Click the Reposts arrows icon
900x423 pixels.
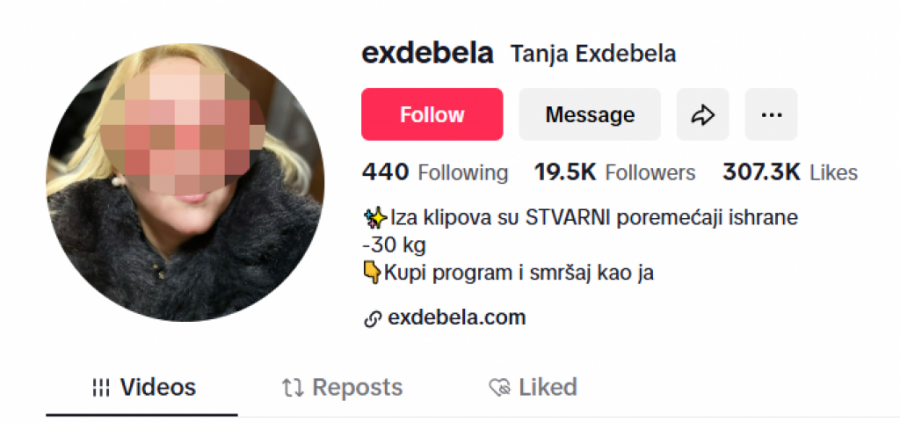(x=293, y=388)
